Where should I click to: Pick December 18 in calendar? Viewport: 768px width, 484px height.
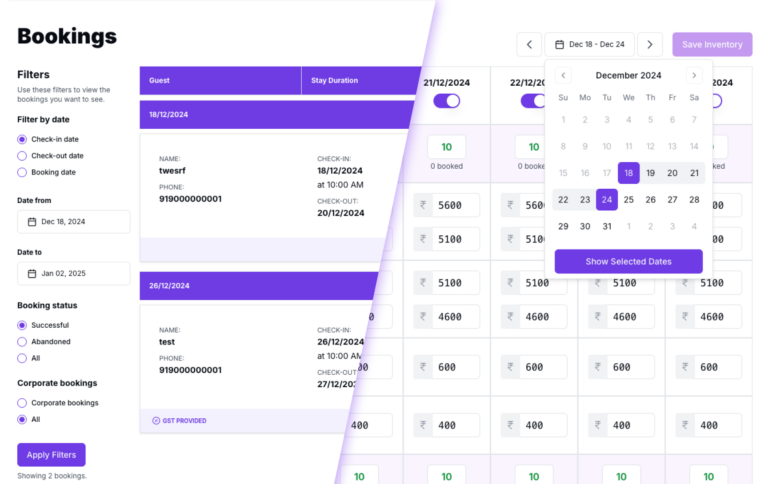628,173
